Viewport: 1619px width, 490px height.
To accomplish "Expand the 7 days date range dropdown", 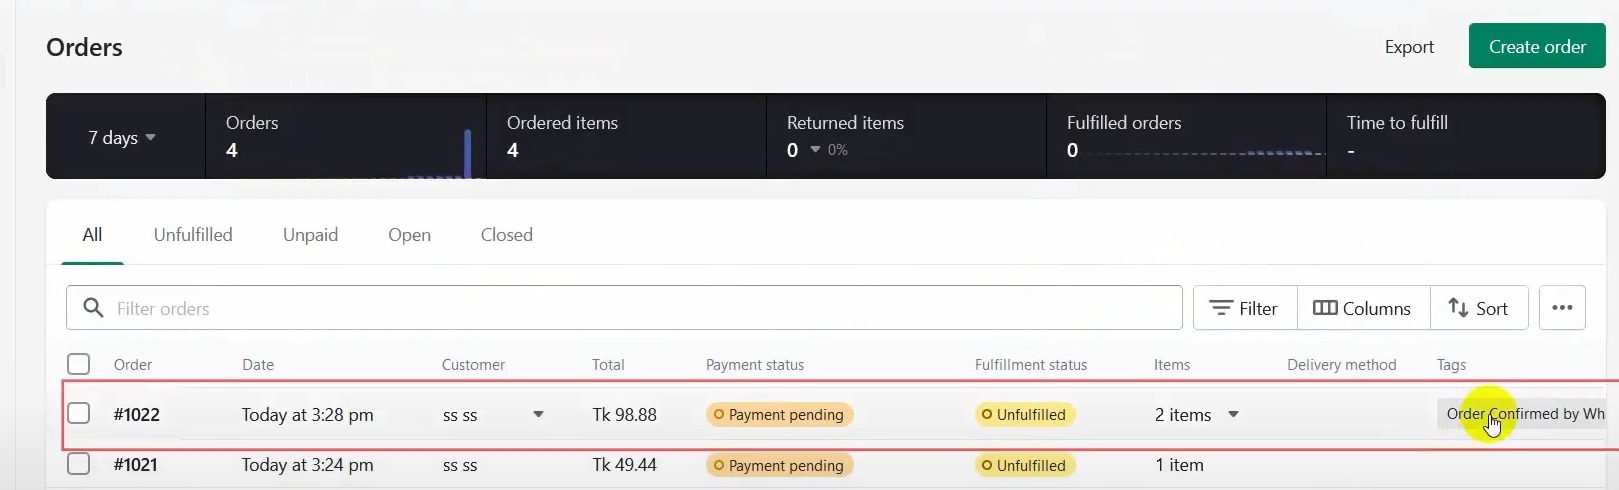I will pos(122,137).
